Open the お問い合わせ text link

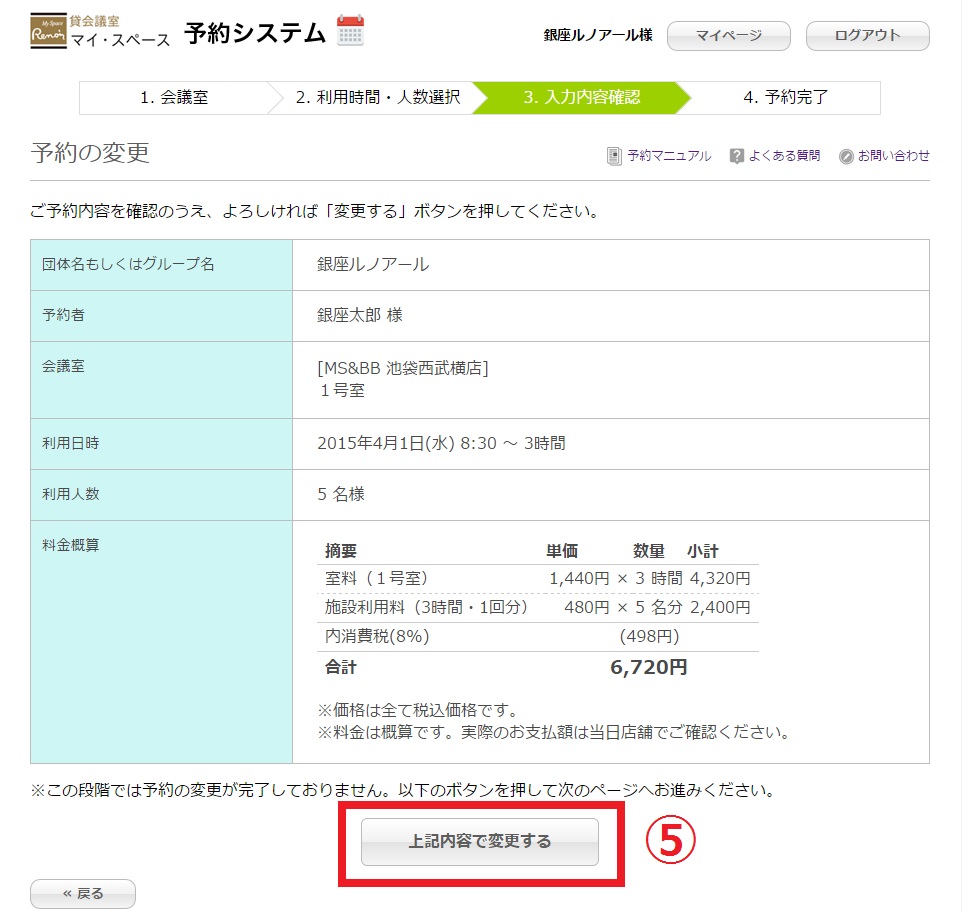(x=893, y=156)
